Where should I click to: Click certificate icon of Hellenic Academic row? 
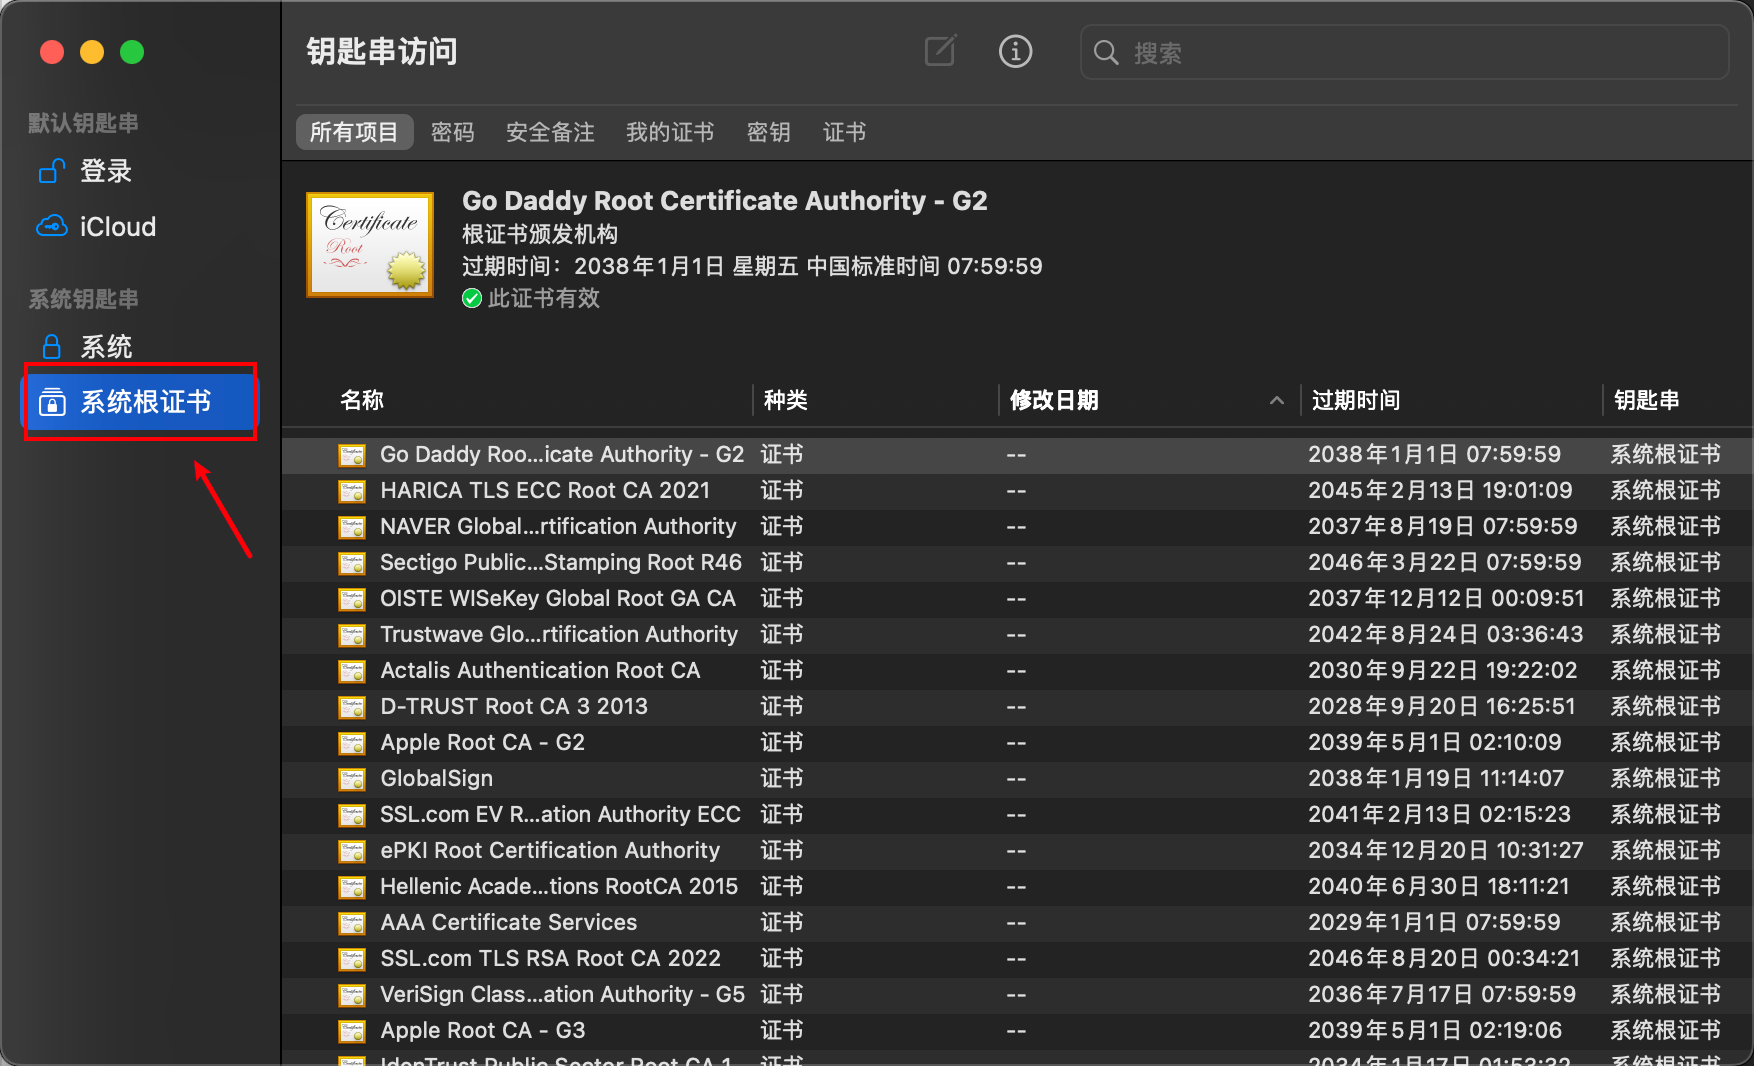coord(352,887)
